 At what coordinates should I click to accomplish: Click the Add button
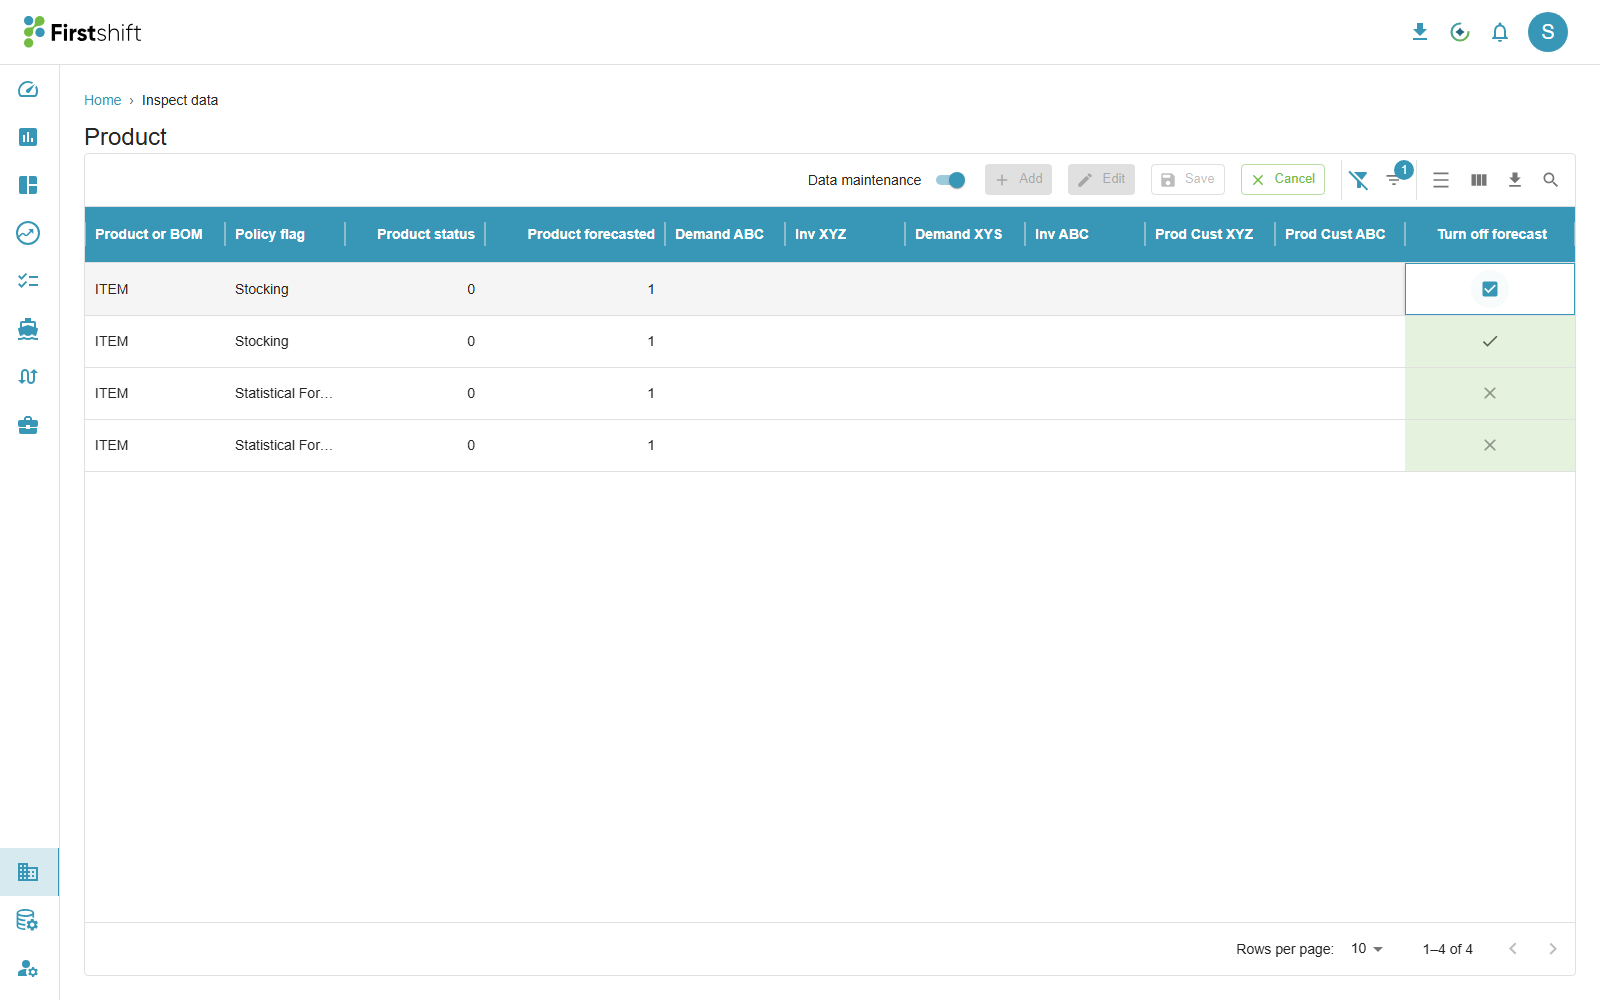click(x=1018, y=179)
